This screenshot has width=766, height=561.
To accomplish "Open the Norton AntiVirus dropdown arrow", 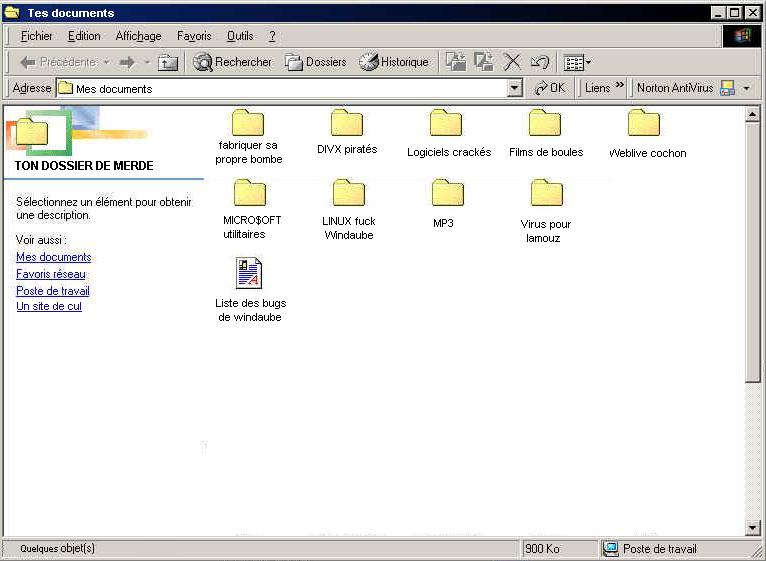I will pos(746,88).
